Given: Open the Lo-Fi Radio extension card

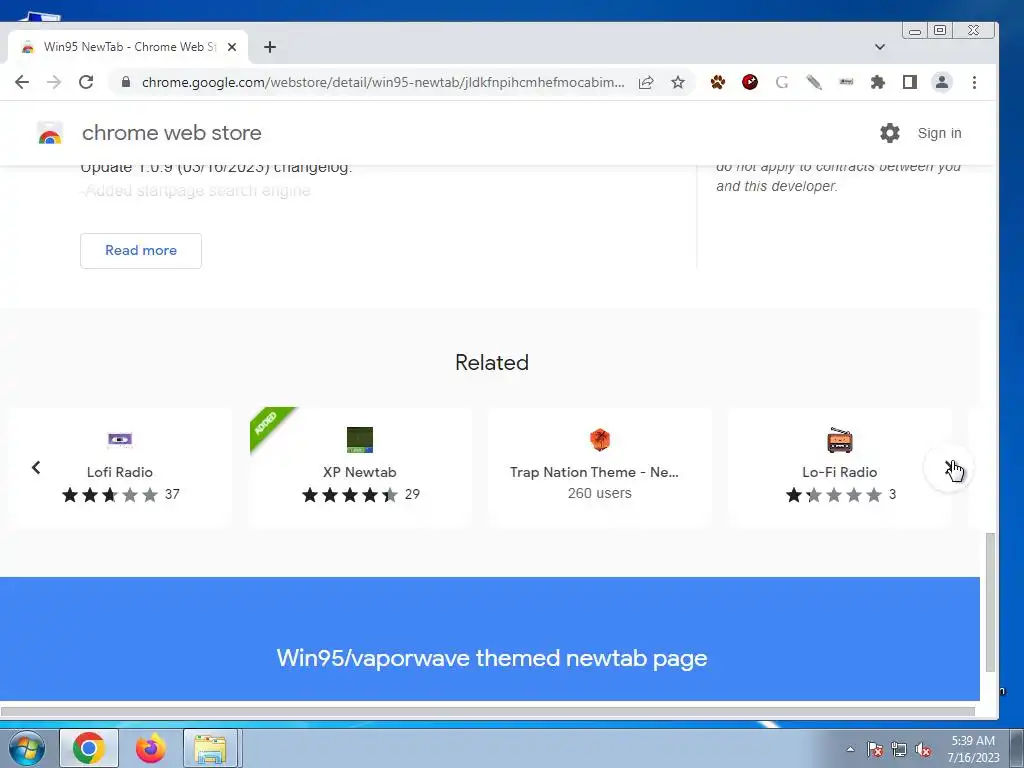Looking at the screenshot, I should click(840, 466).
